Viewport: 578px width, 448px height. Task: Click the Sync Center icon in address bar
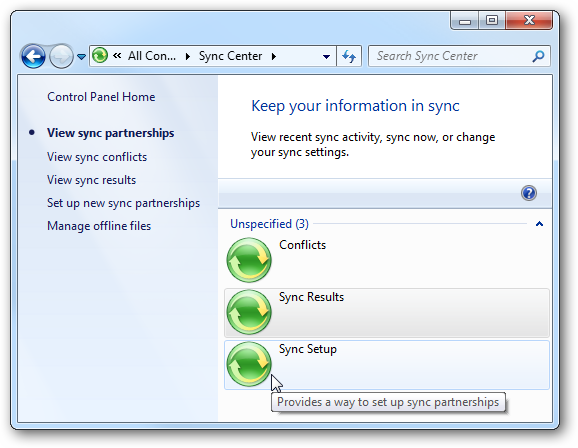coord(100,56)
